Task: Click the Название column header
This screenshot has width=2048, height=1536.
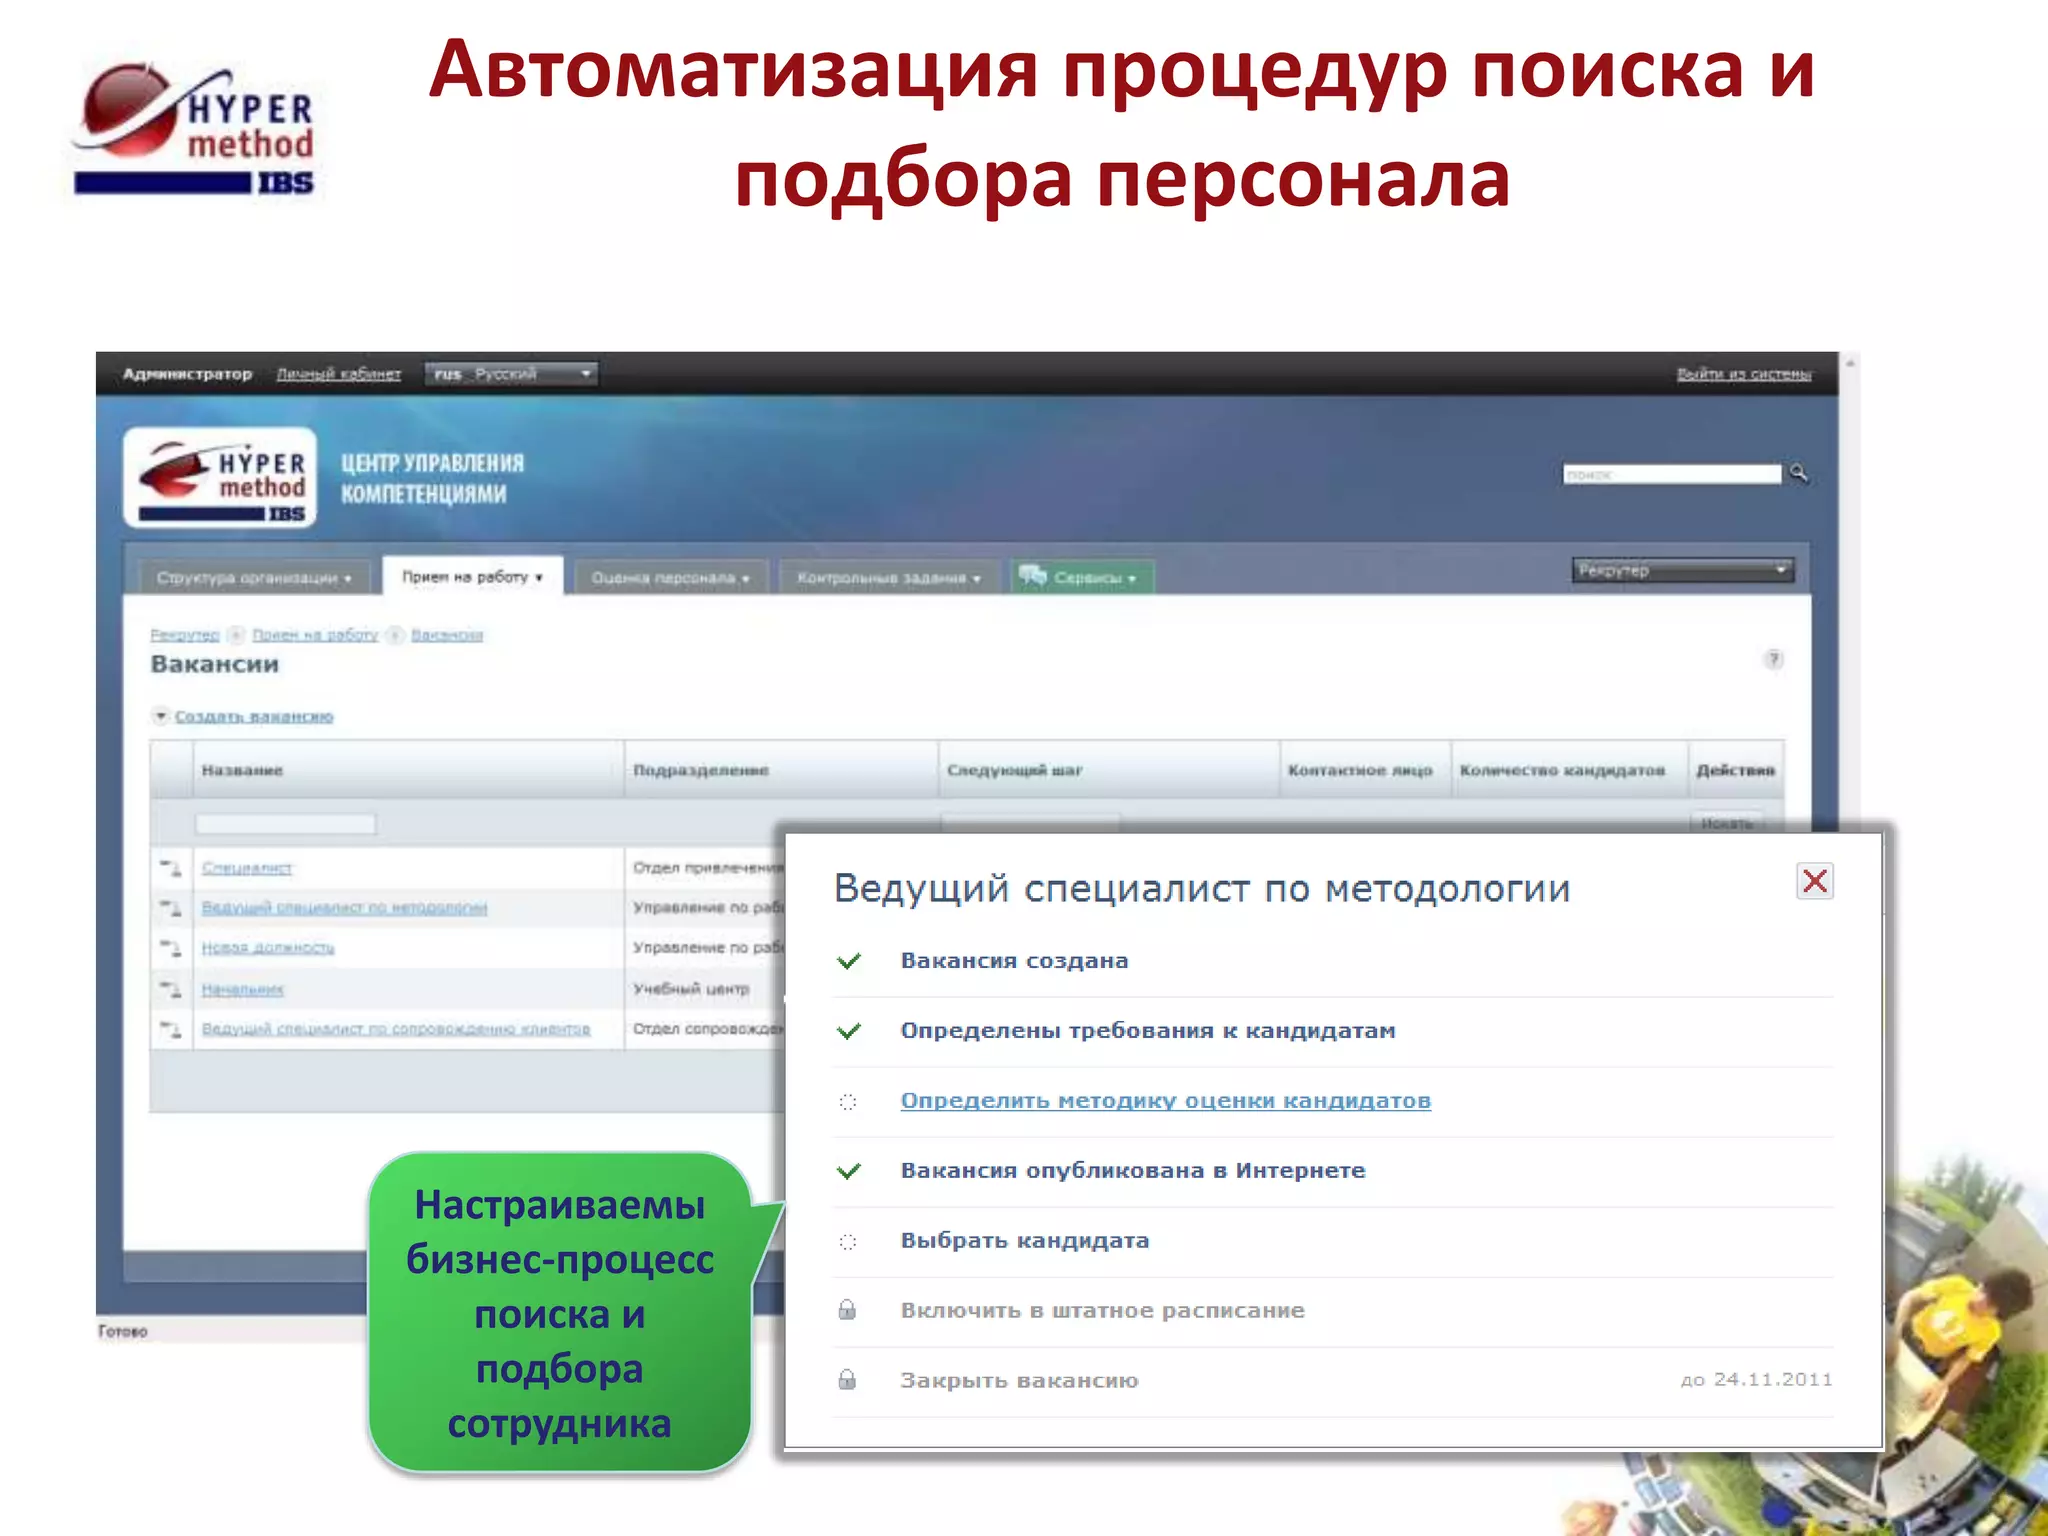Action: pyautogui.click(x=408, y=770)
